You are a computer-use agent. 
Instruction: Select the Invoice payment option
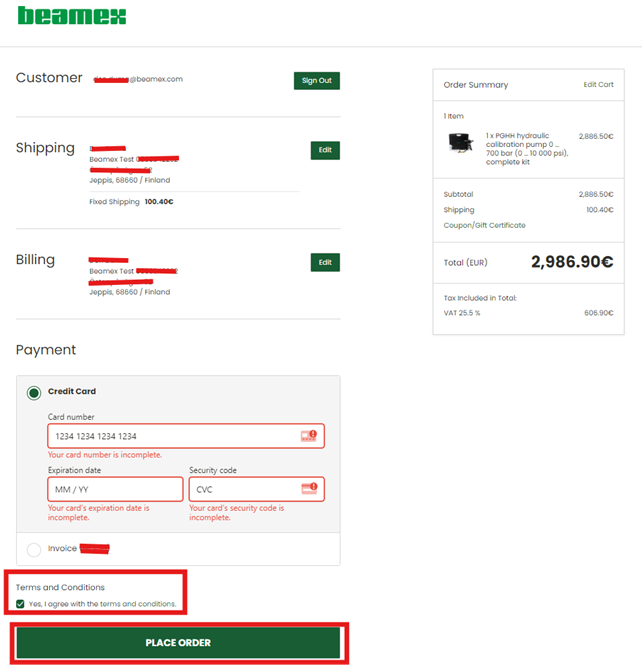[x=34, y=550]
